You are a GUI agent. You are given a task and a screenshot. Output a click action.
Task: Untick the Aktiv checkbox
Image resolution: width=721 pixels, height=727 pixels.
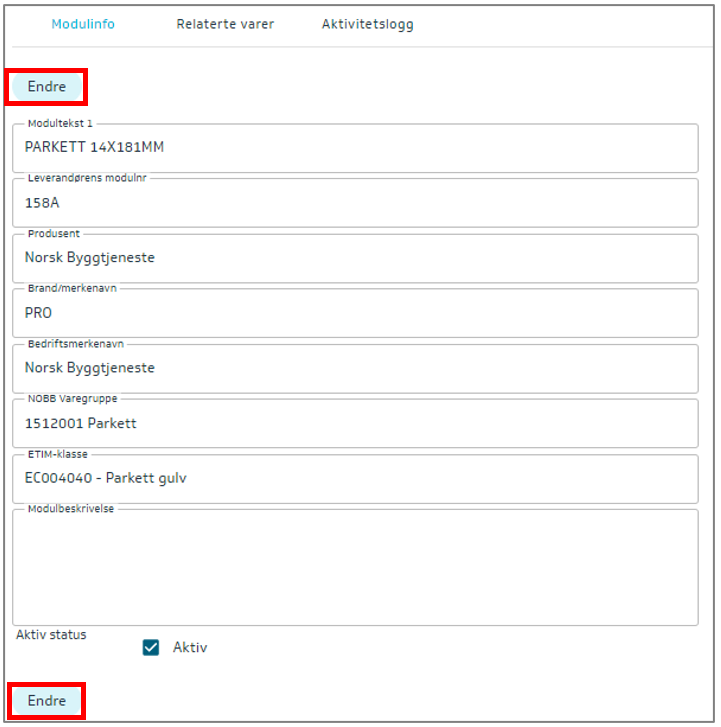tap(151, 647)
